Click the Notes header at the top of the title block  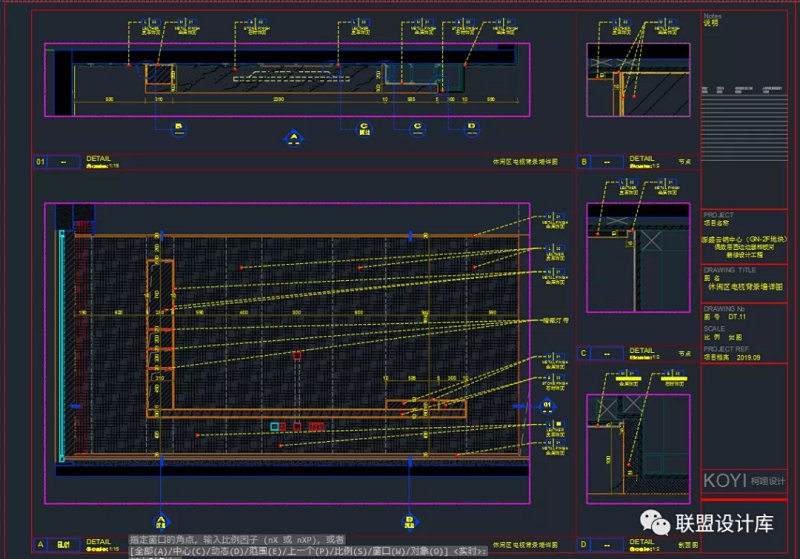click(712, 16)
